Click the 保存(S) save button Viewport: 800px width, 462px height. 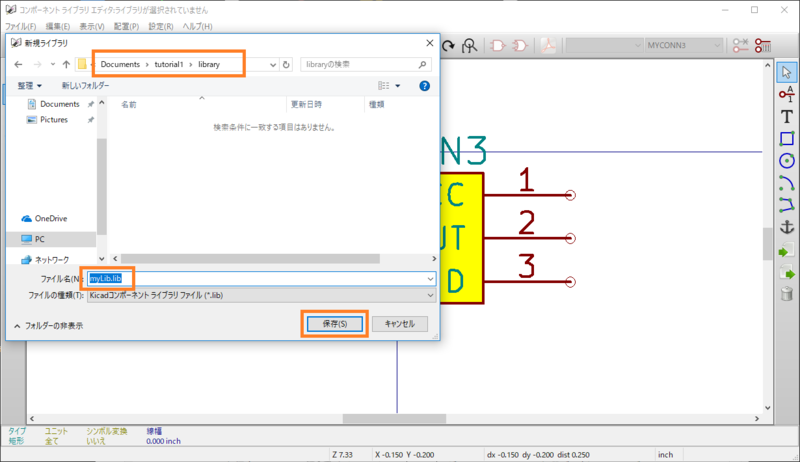(335, 324)
